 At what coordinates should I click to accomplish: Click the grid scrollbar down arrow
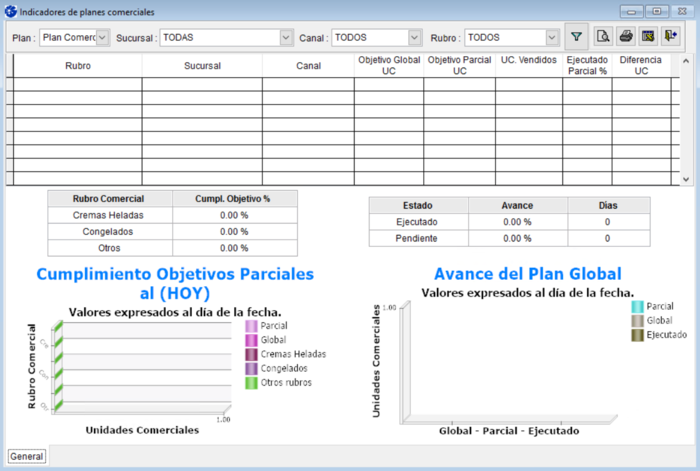pos(685,178)
